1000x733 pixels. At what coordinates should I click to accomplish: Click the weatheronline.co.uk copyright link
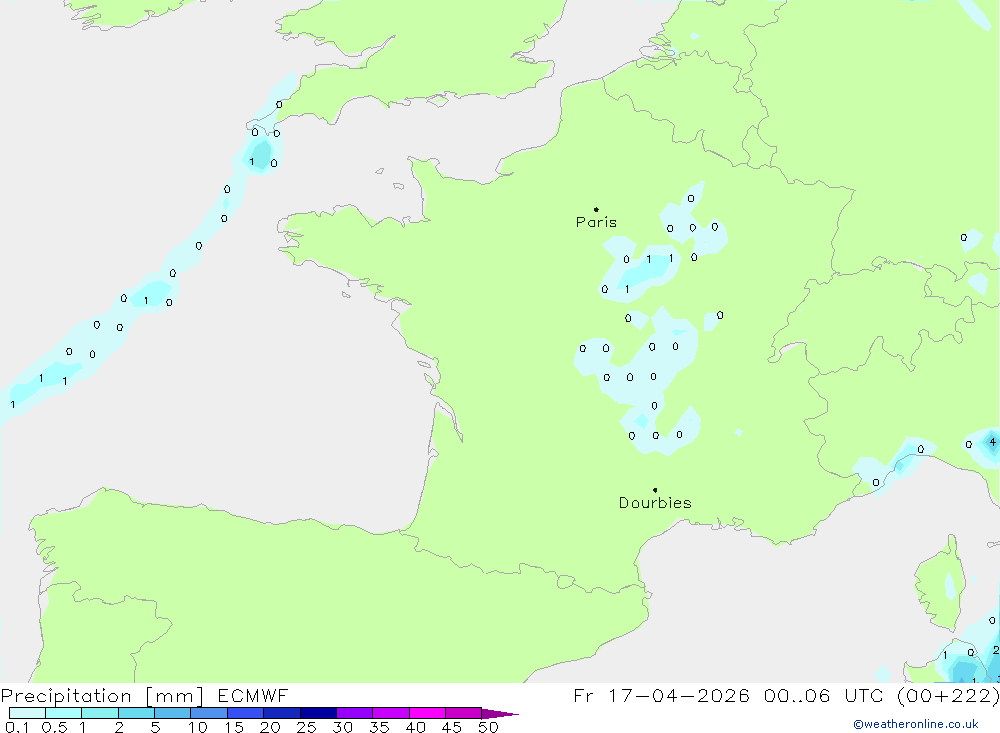[x=915, y=724]
